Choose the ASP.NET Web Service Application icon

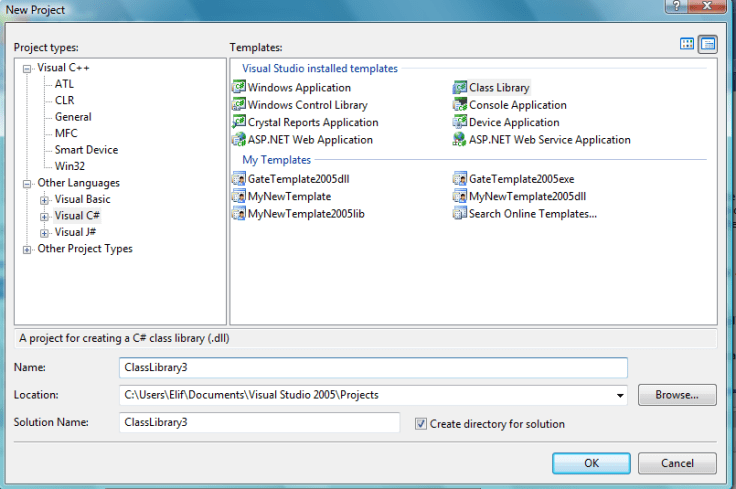[x=460, y=140]
